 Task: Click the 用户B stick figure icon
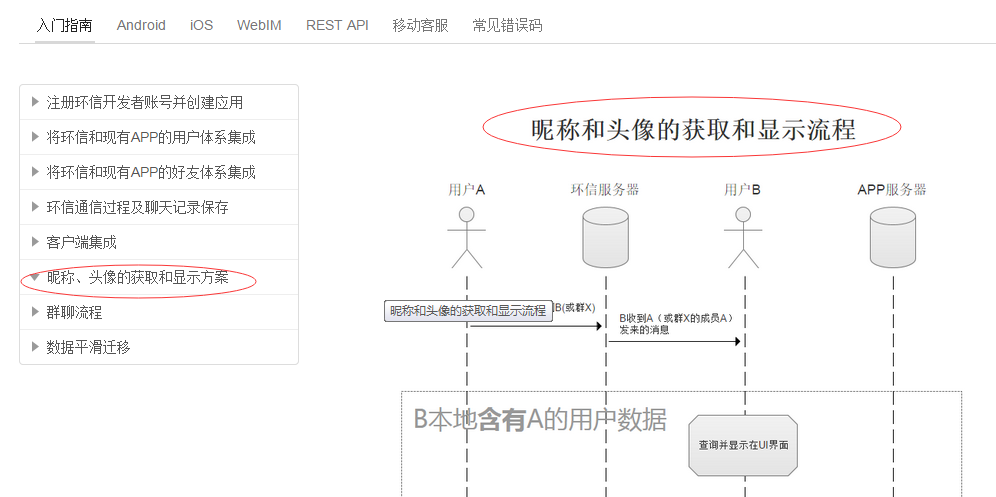(742, 238)
